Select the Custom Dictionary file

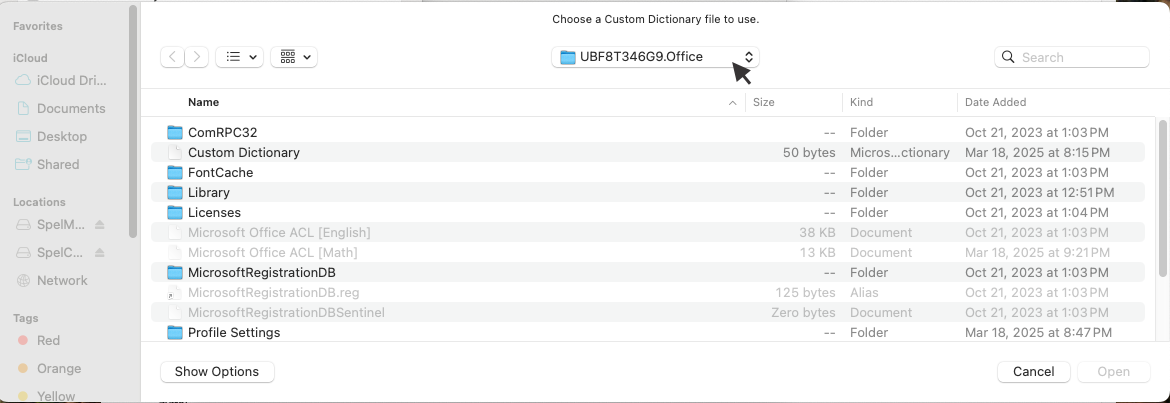[x=243, y=153]
